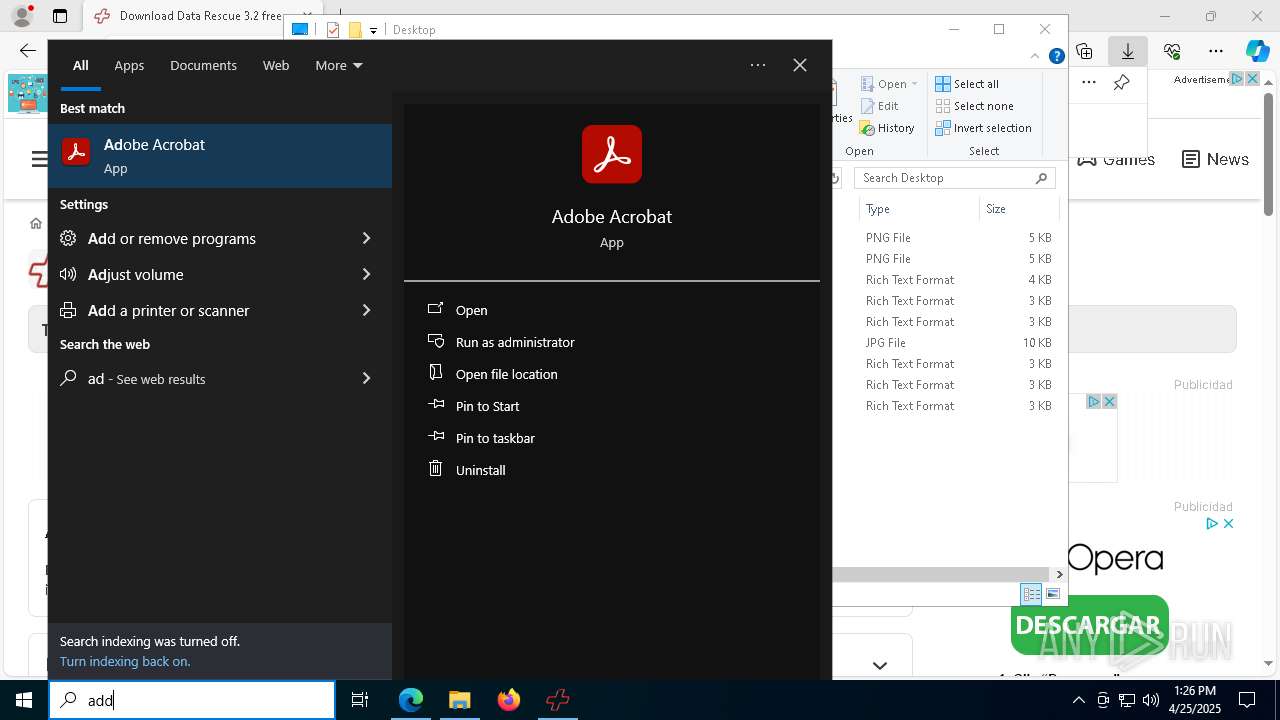Image resolution: width=1280 pixels, height=720 pixels.
Task: Select the Open action icon for Acrobat
Action: [x=435, y=309]
